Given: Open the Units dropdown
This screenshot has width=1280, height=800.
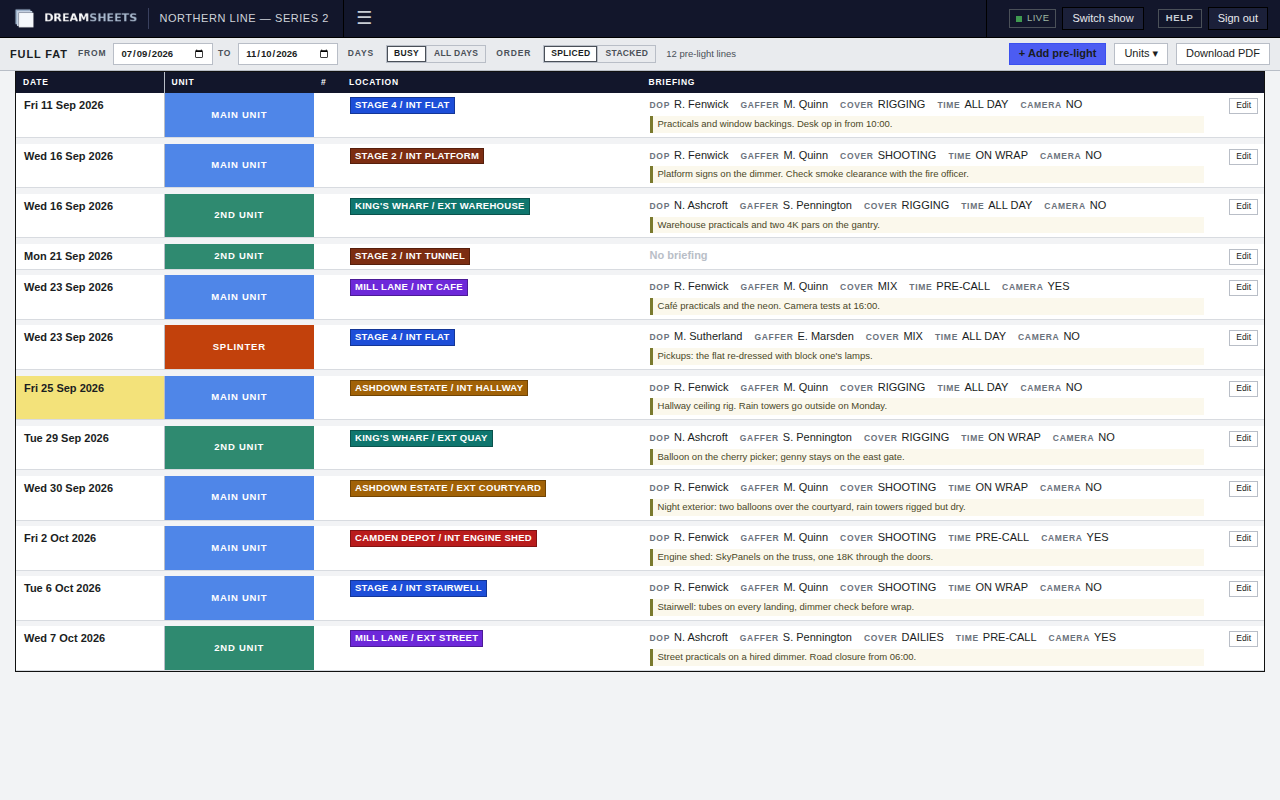Looking at the screenshot, I should coord(1141,54).
